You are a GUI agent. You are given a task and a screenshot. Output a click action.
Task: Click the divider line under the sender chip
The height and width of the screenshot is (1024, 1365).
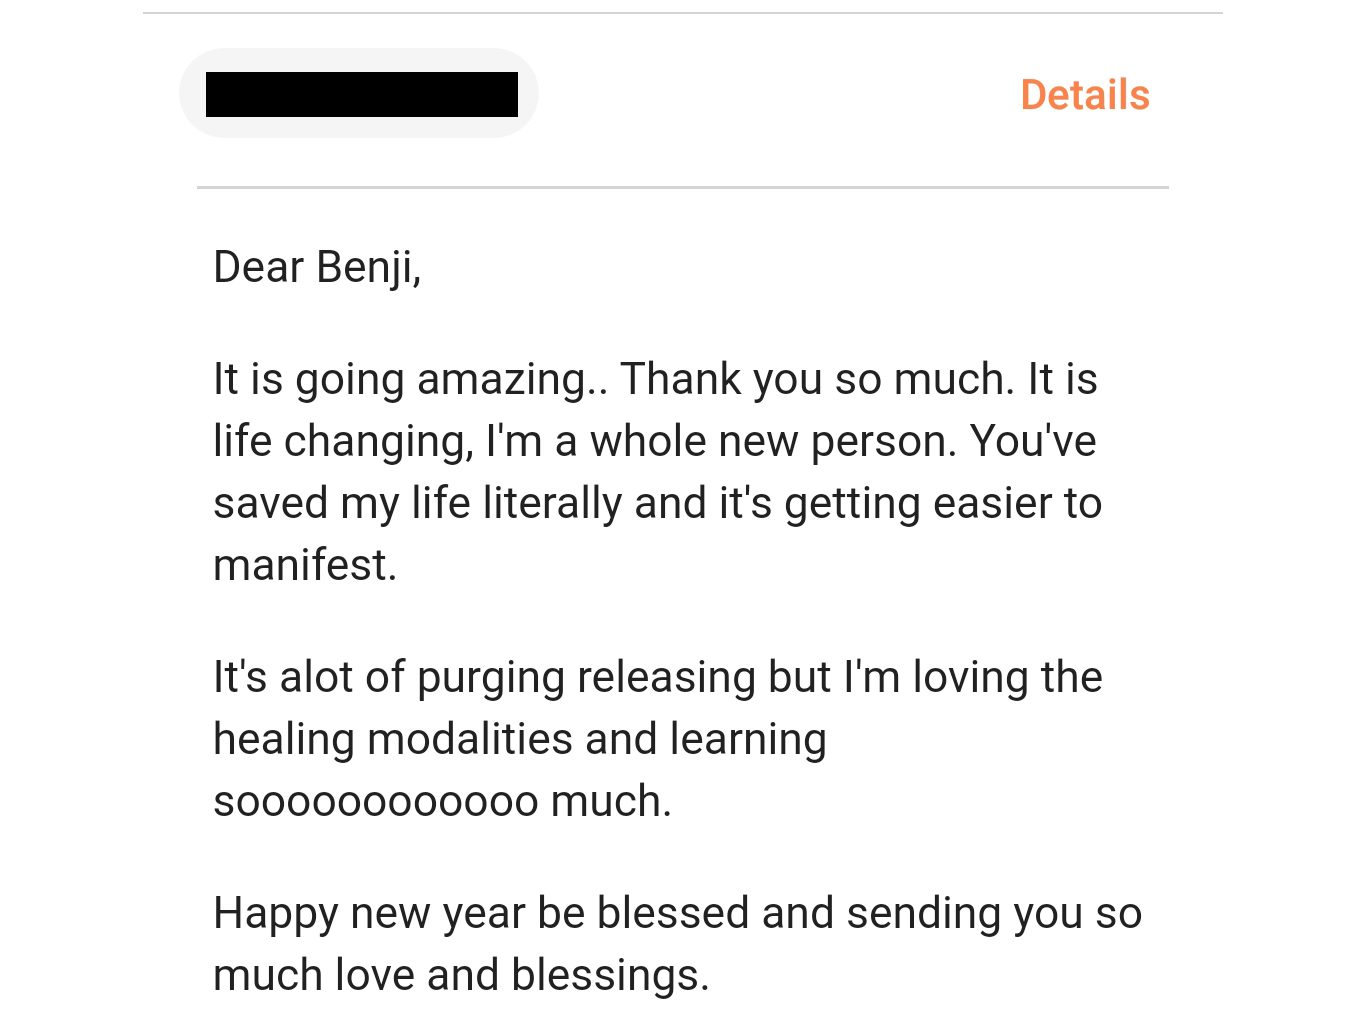point(683,187)
